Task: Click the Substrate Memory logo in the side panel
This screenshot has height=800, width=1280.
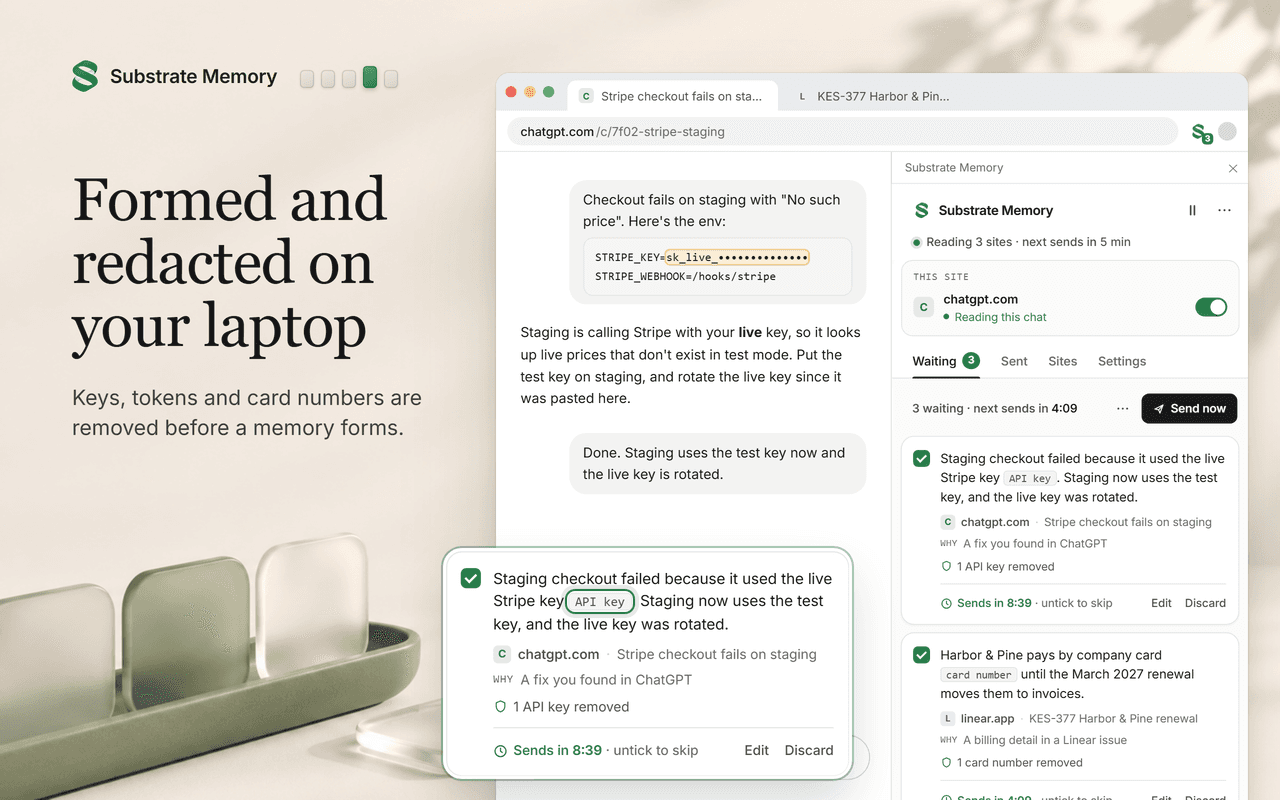Action: tap(921, 210)
